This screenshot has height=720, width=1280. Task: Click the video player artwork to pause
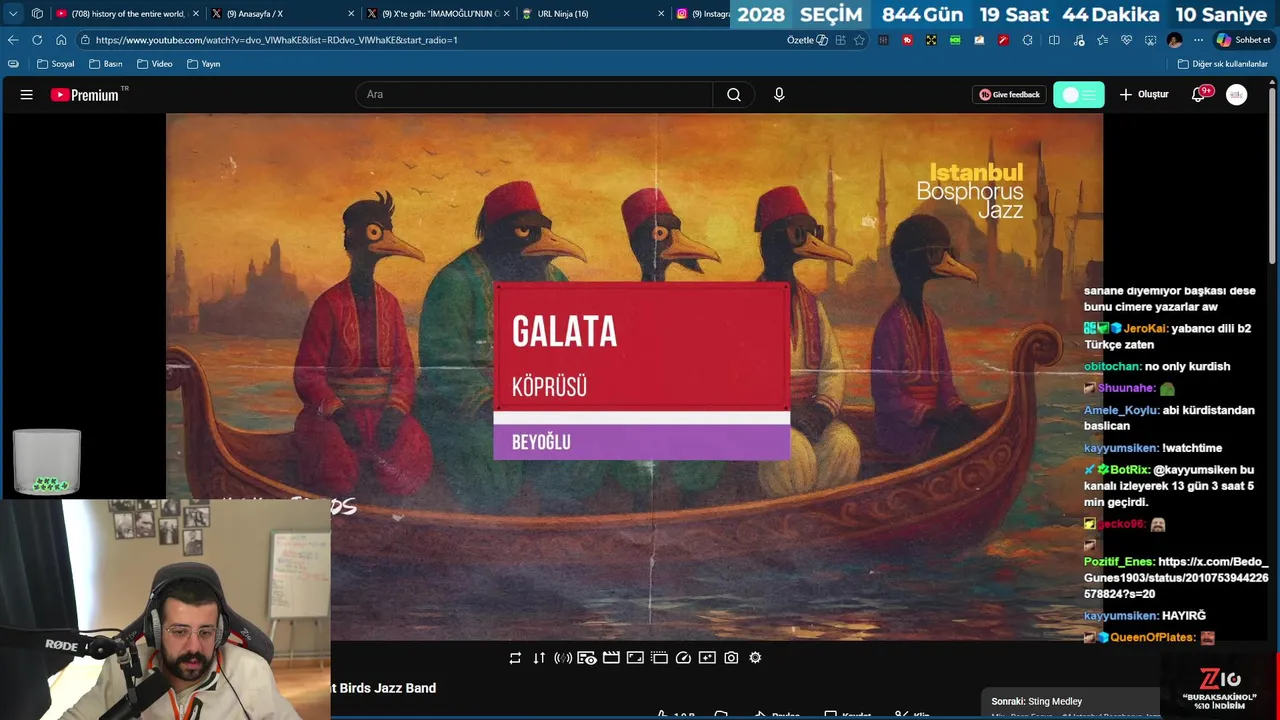[x=634, y=376]
